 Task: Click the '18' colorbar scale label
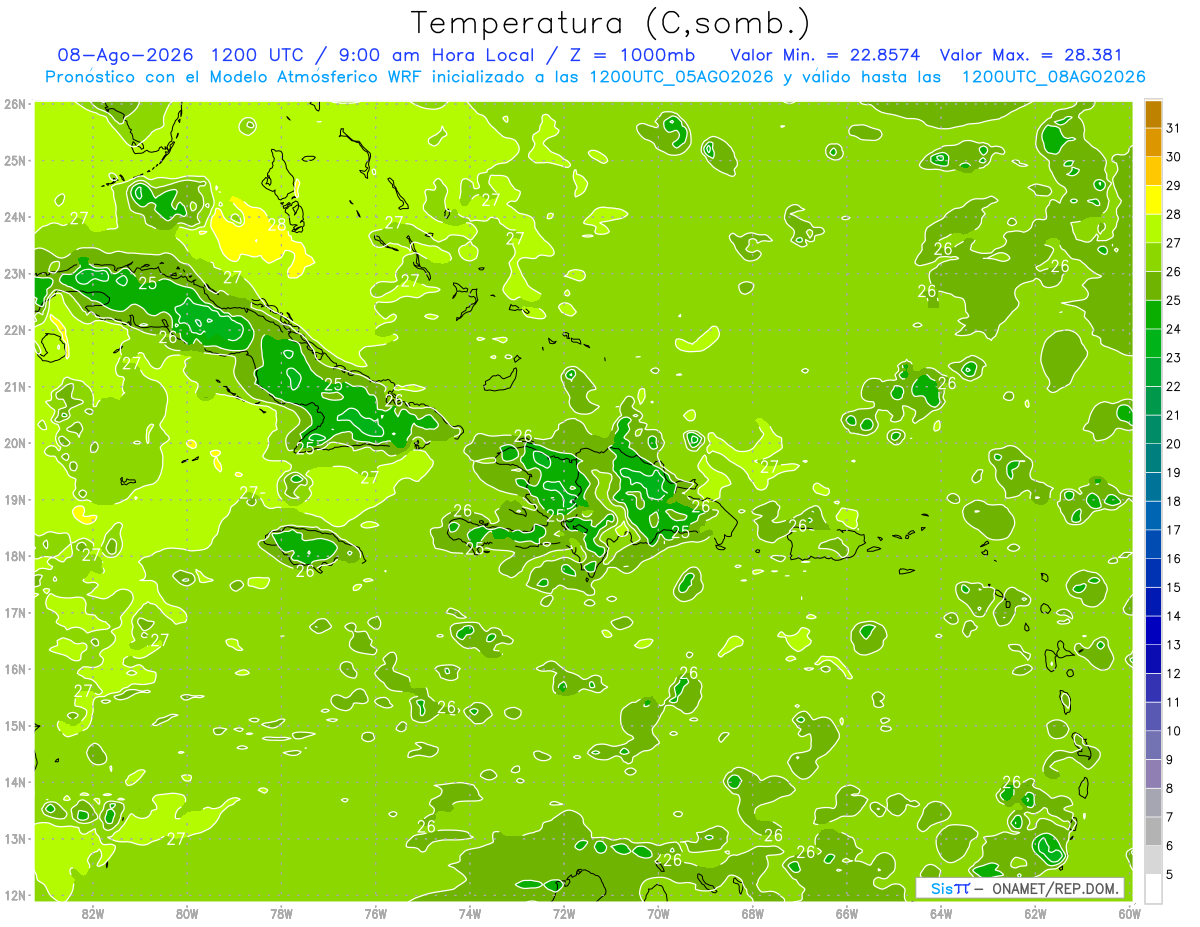(x=1174, y=501)
